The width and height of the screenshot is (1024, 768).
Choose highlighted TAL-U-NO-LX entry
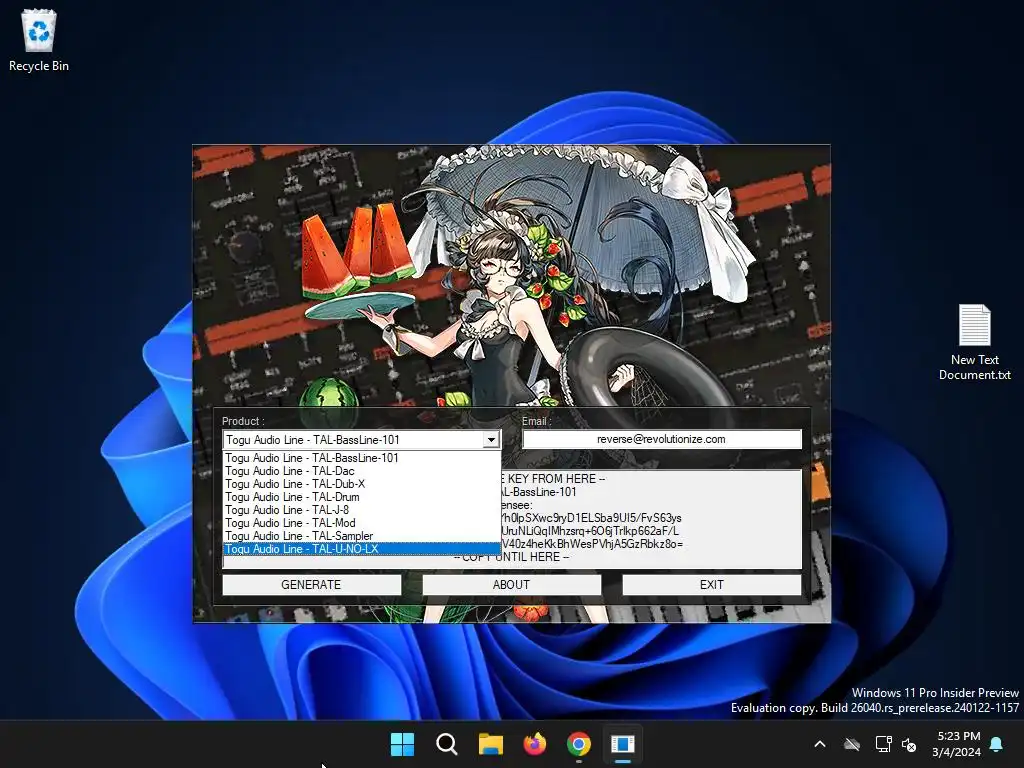coord(362,549)
